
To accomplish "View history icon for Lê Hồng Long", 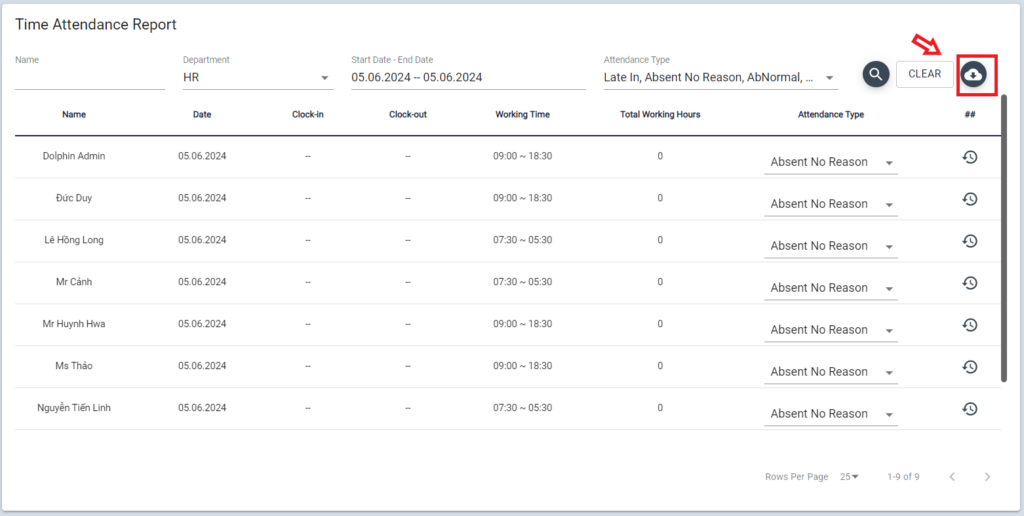I will pos(969,241).
